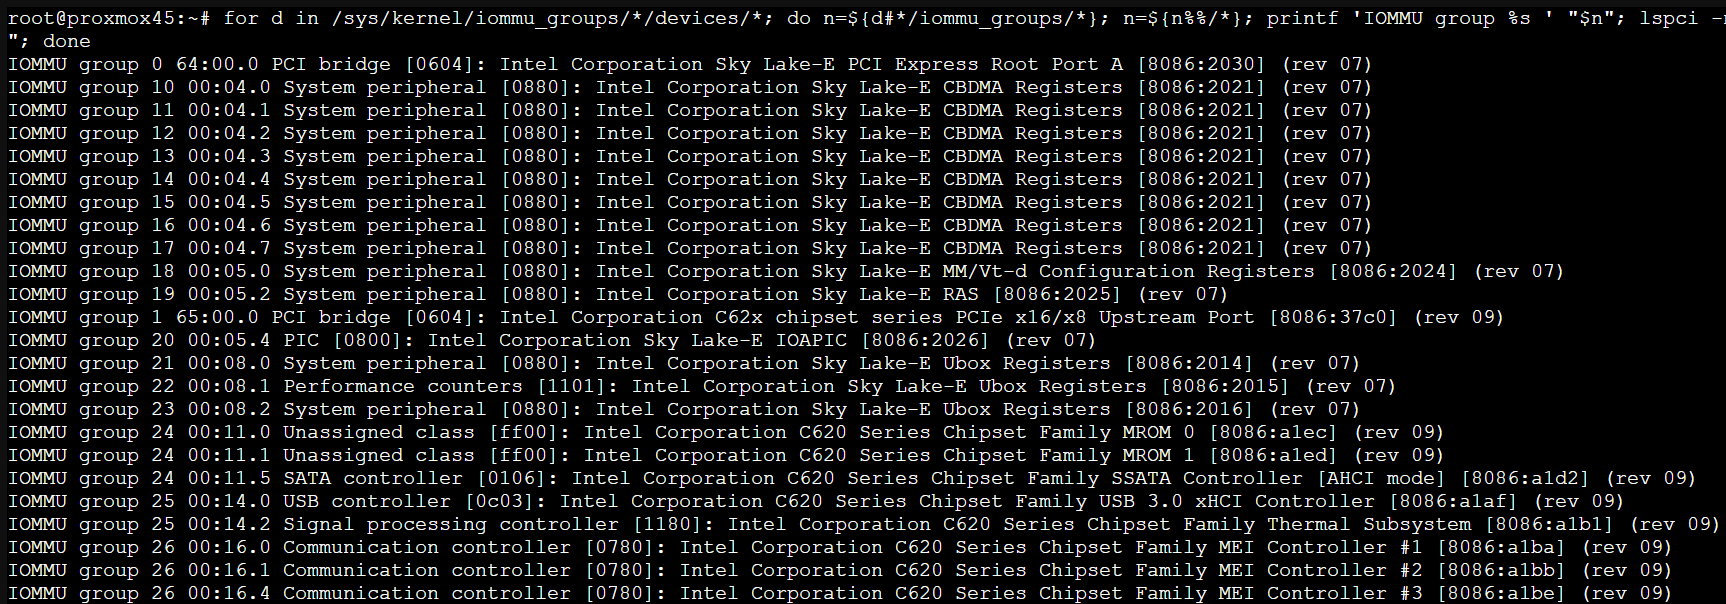Click the "IOAPIC" device name
This screenshot has height=604, width=1726.
tap(811, 340)
